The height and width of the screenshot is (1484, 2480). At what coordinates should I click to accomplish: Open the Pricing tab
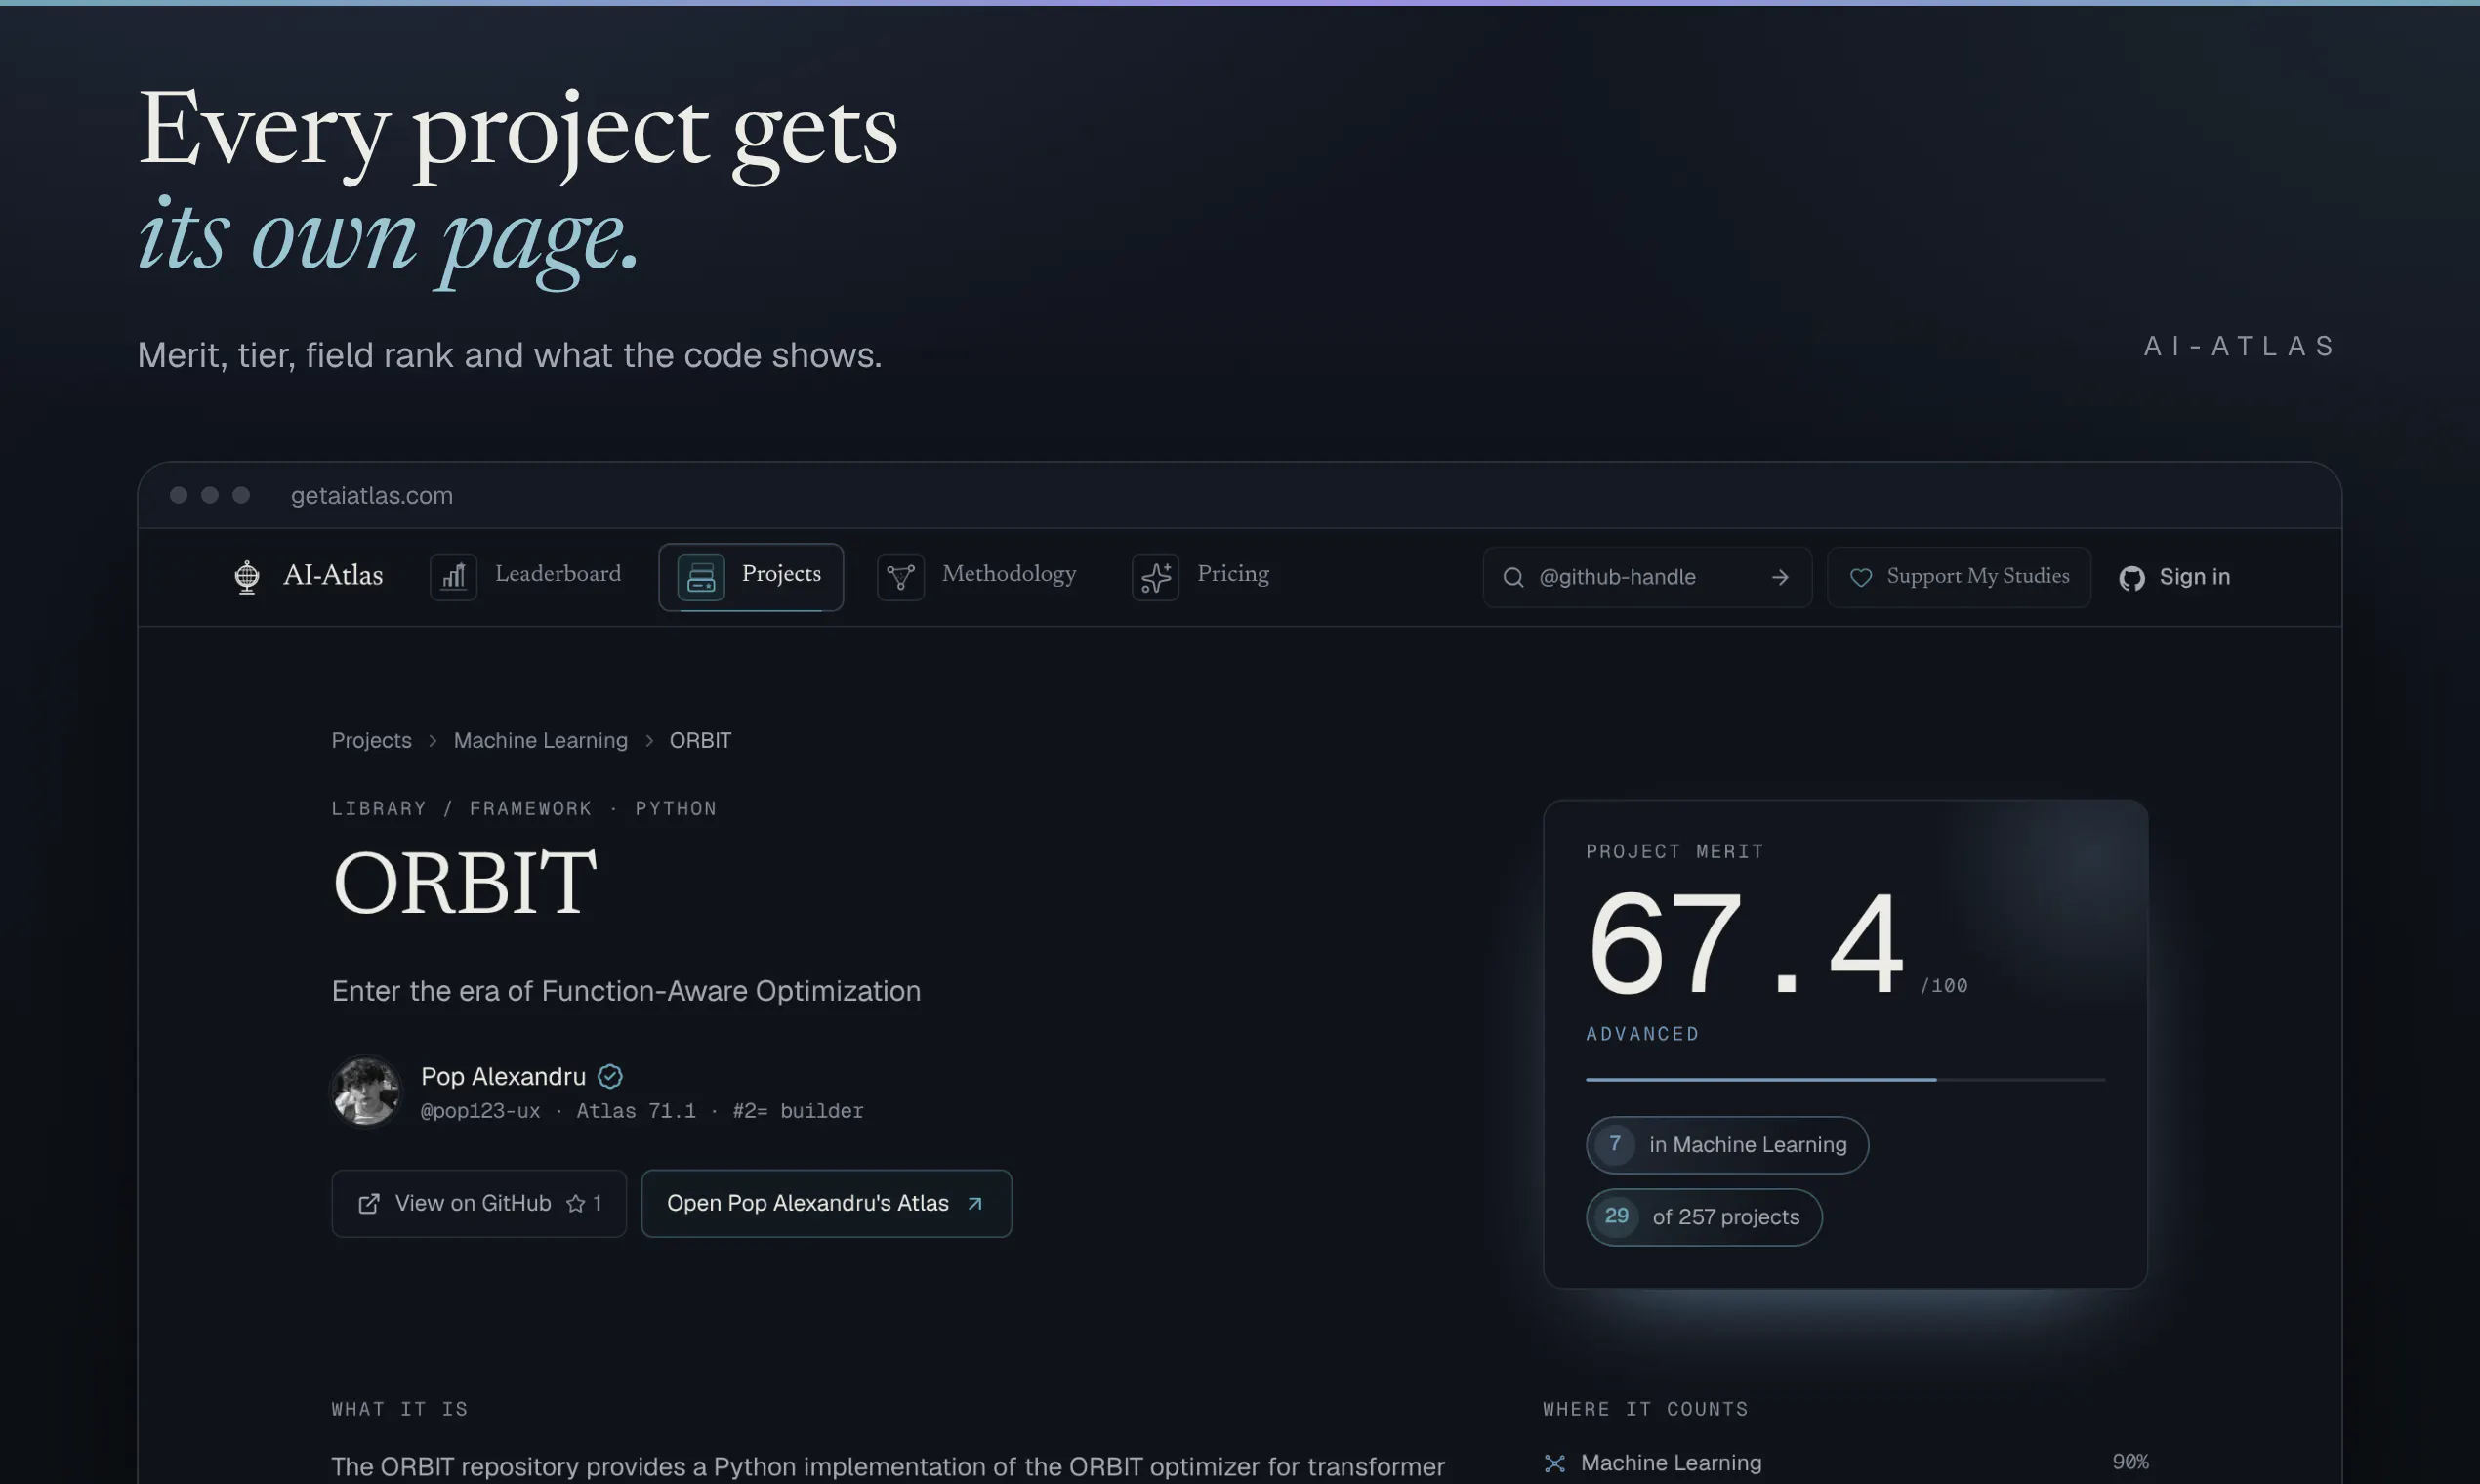[x=1201, y=577]
